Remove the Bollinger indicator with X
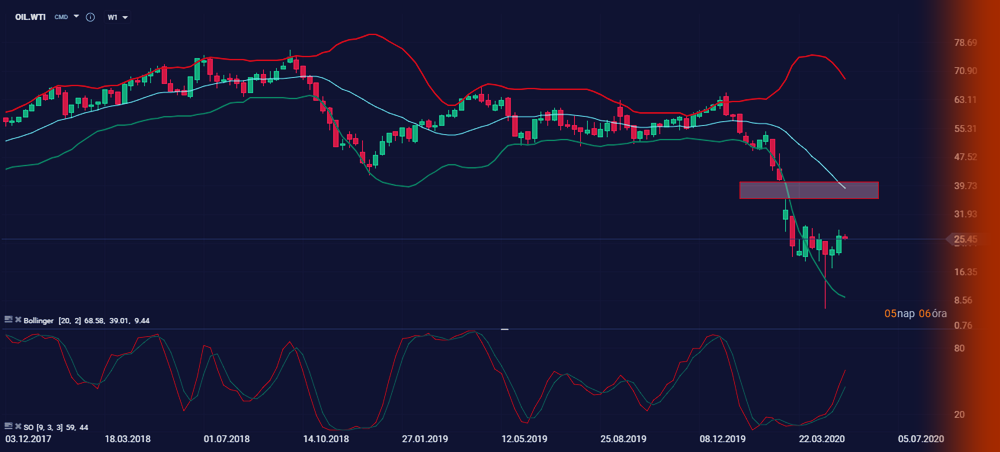The height and width of the screenshot is (452, 1000). 19,319
